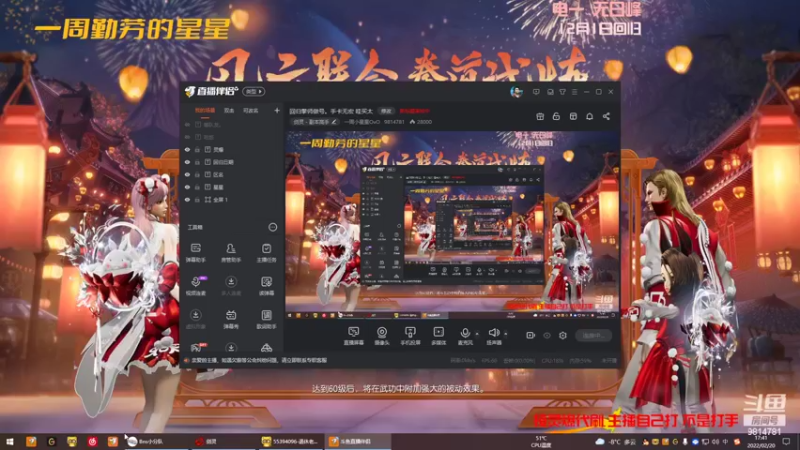The width and height of the screenshot is (800, 450).
Task: Click the live preview canvas
Action: click(x=453, y=225)
